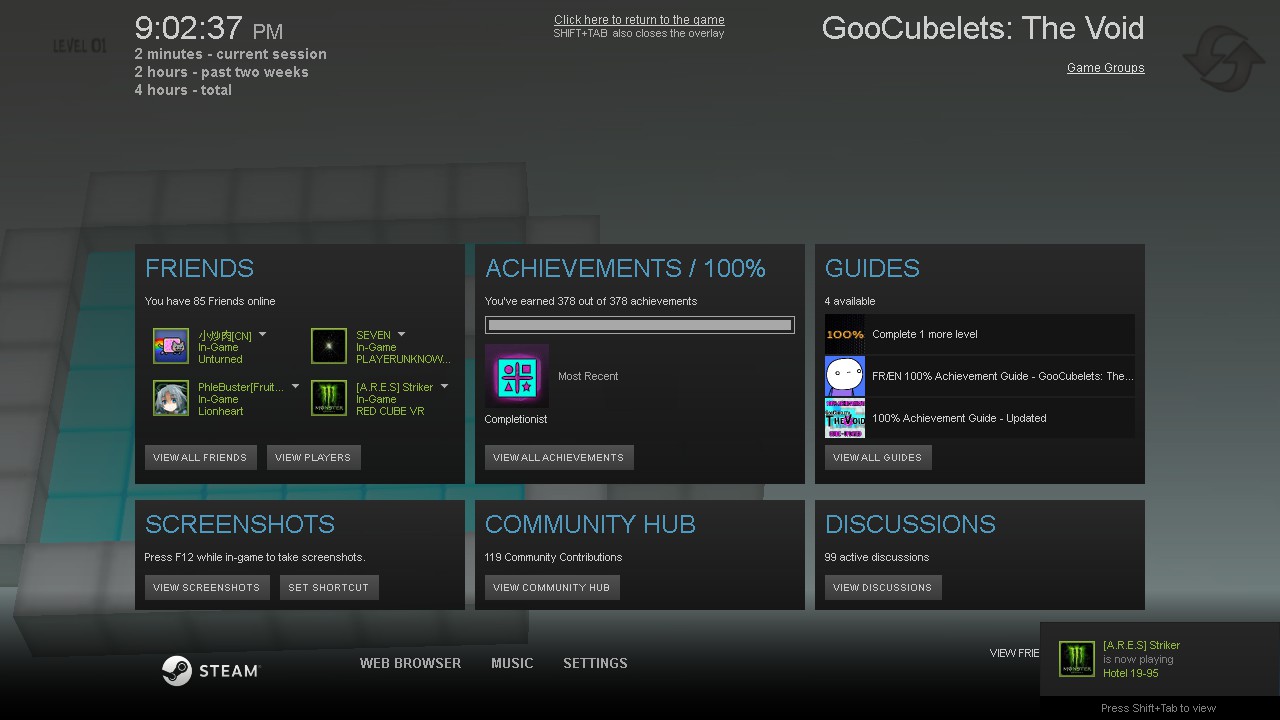Open the Web Browser menu item
Viewport: 1280px width, 720px height.
(410, 663)
